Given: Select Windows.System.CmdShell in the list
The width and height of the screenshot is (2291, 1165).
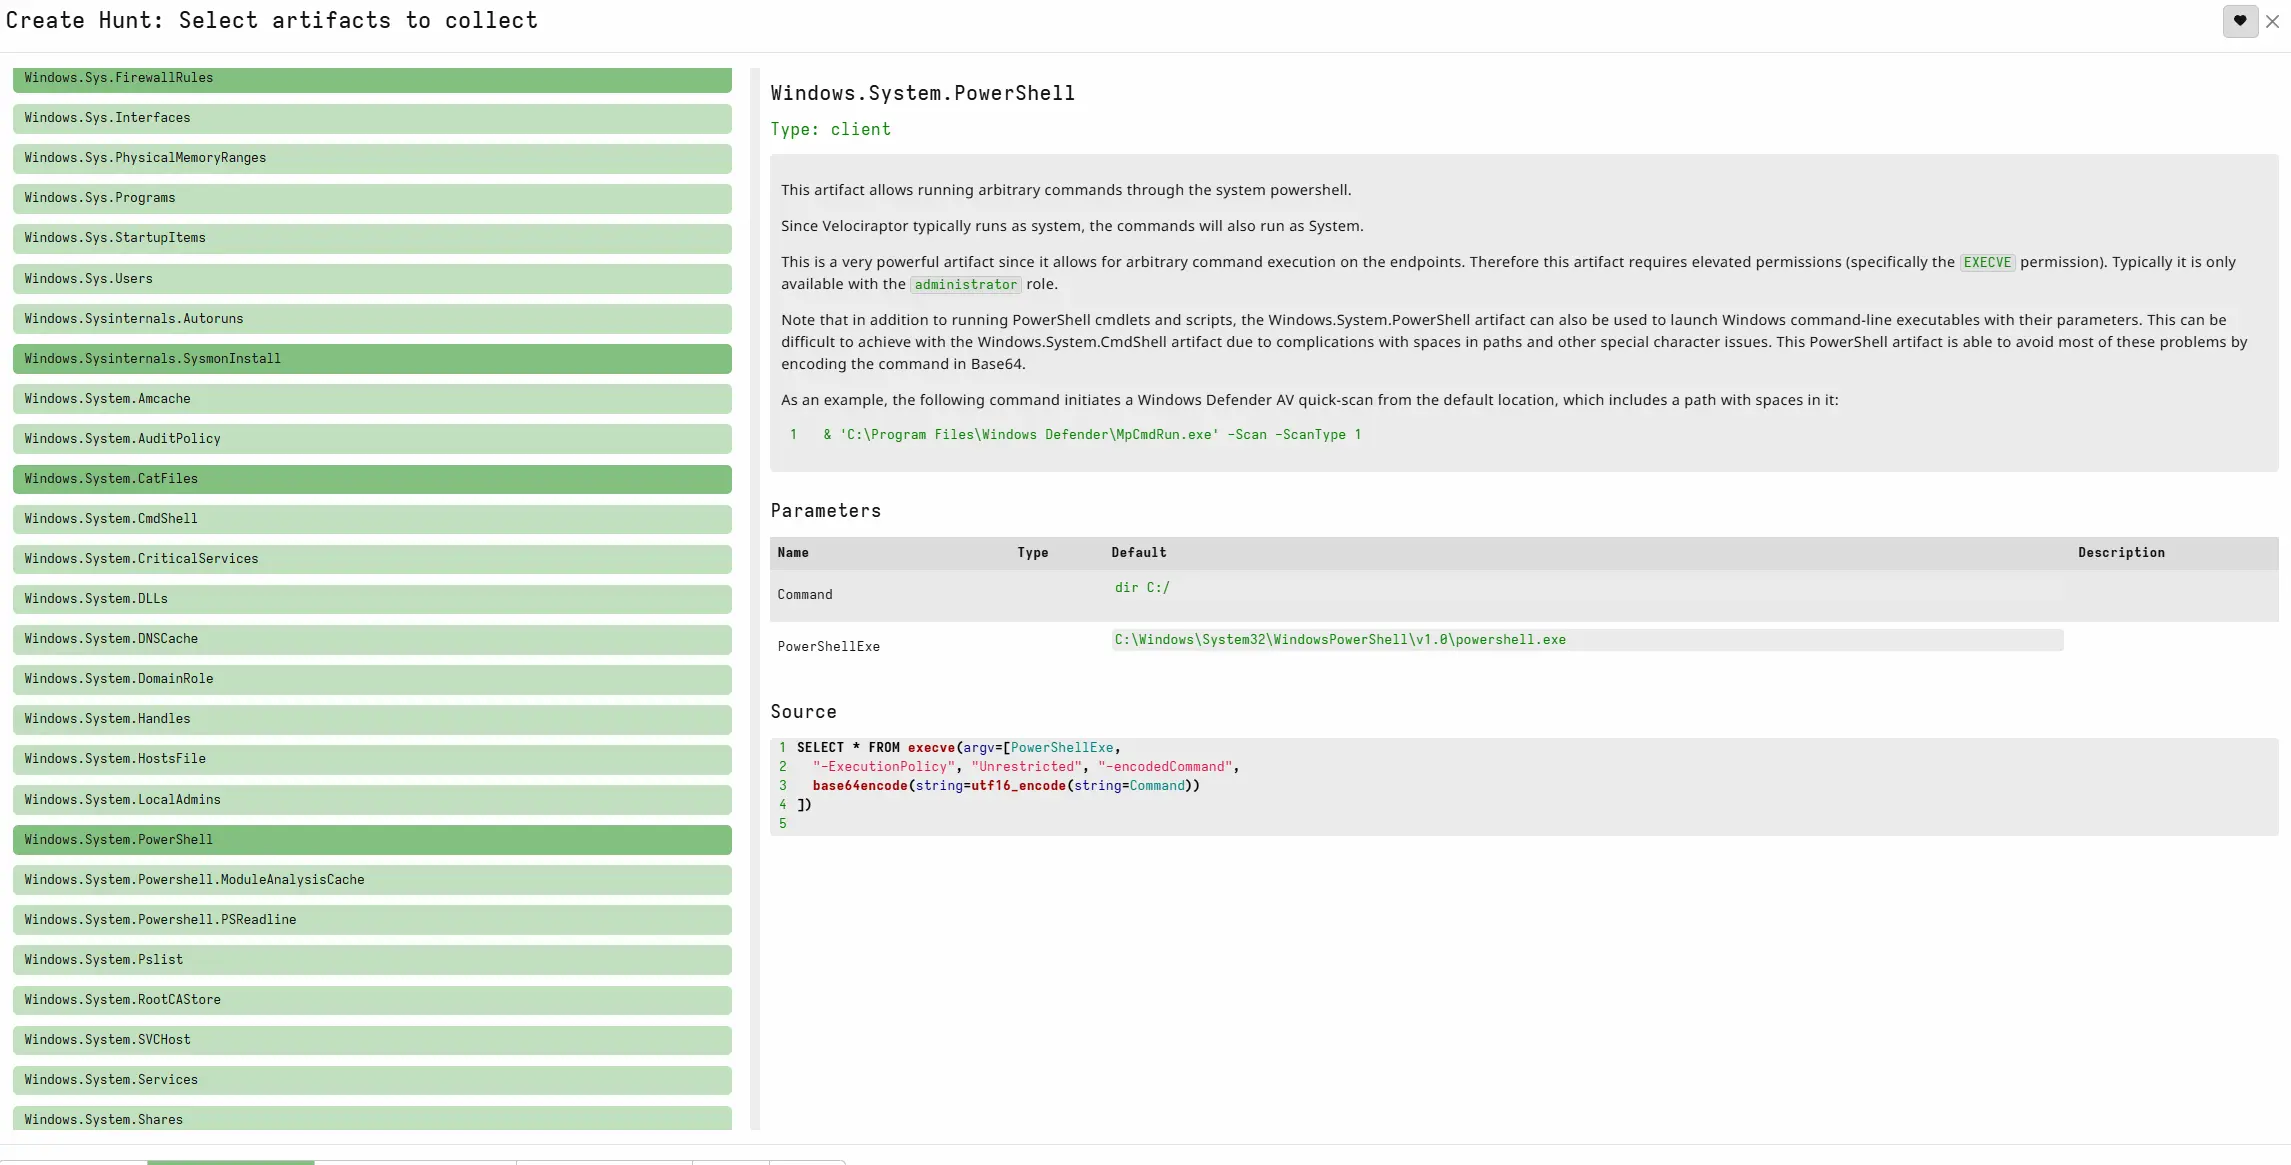Looking at the screenshot, I should [372, 519].
